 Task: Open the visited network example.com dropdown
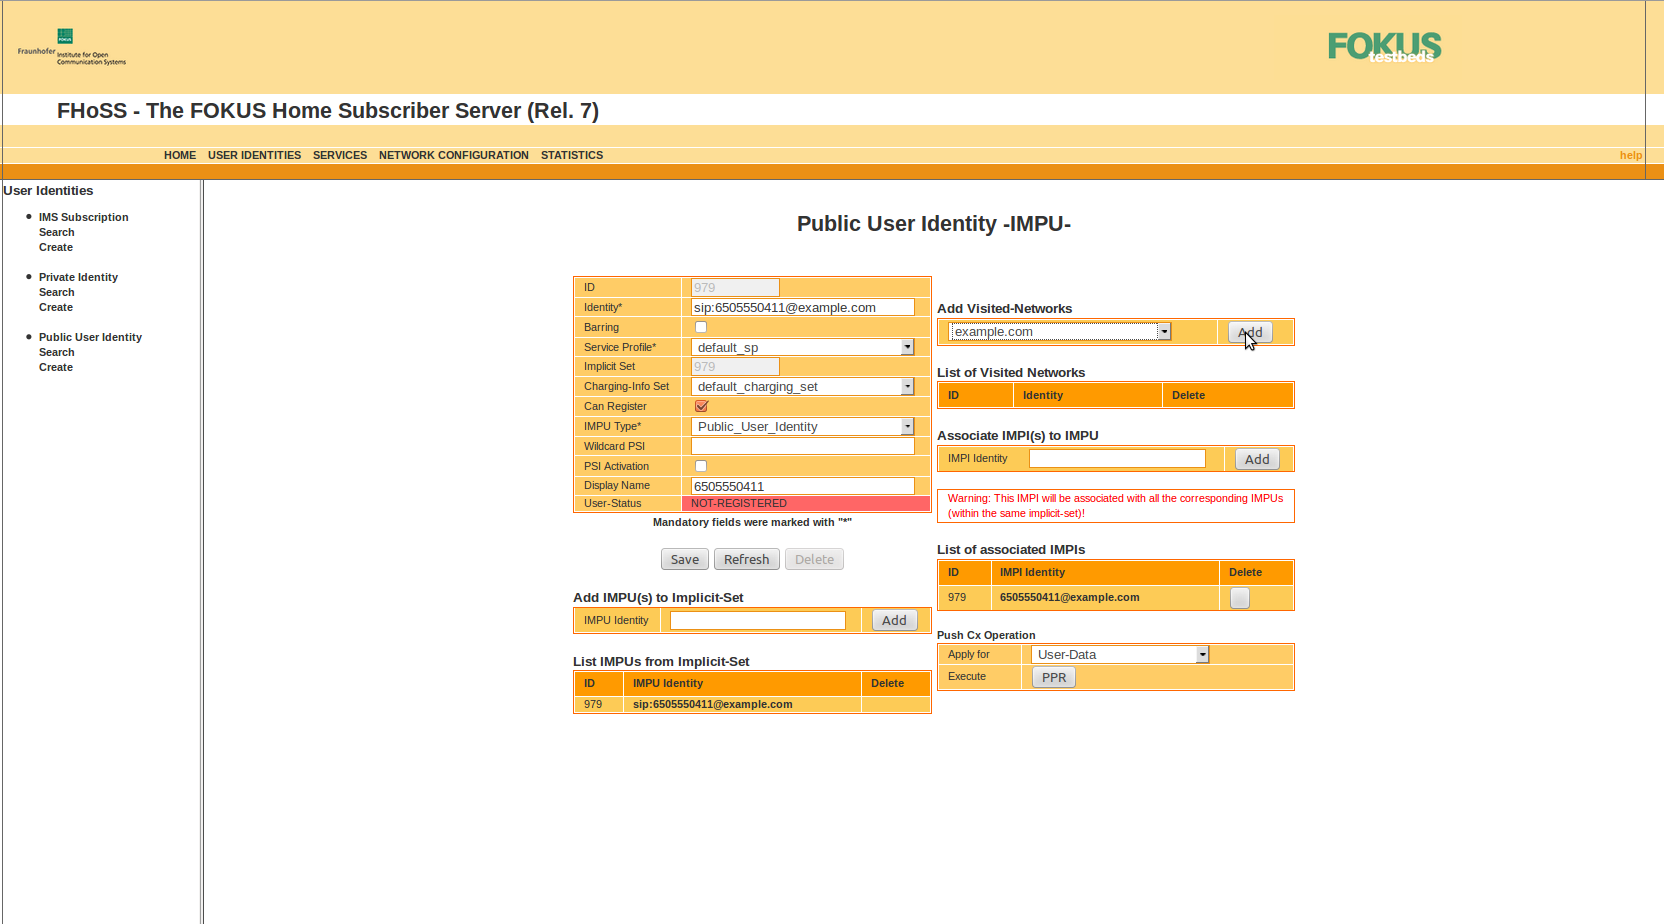1059,332
